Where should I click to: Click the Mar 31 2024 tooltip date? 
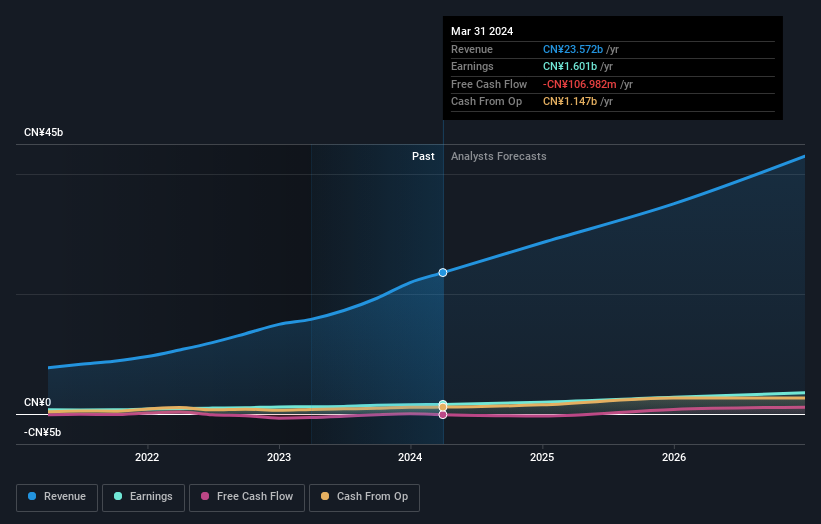point(482,31)
